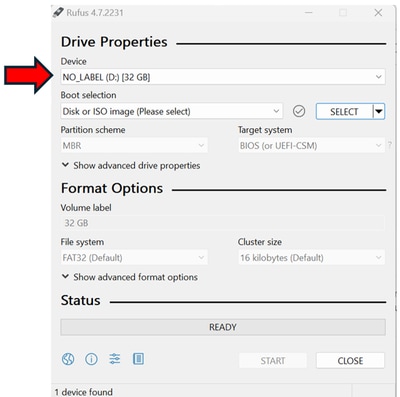
Task: Click the 'Volume label' caption
Action: click(86, 207)
